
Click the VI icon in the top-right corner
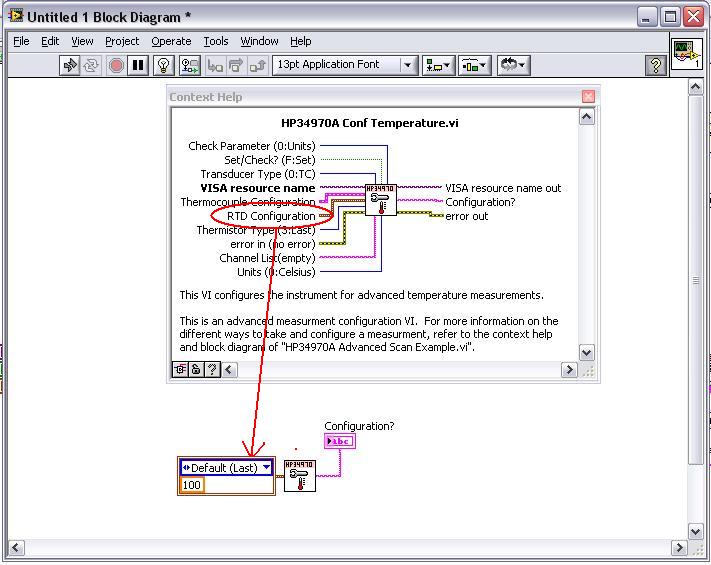687,54
